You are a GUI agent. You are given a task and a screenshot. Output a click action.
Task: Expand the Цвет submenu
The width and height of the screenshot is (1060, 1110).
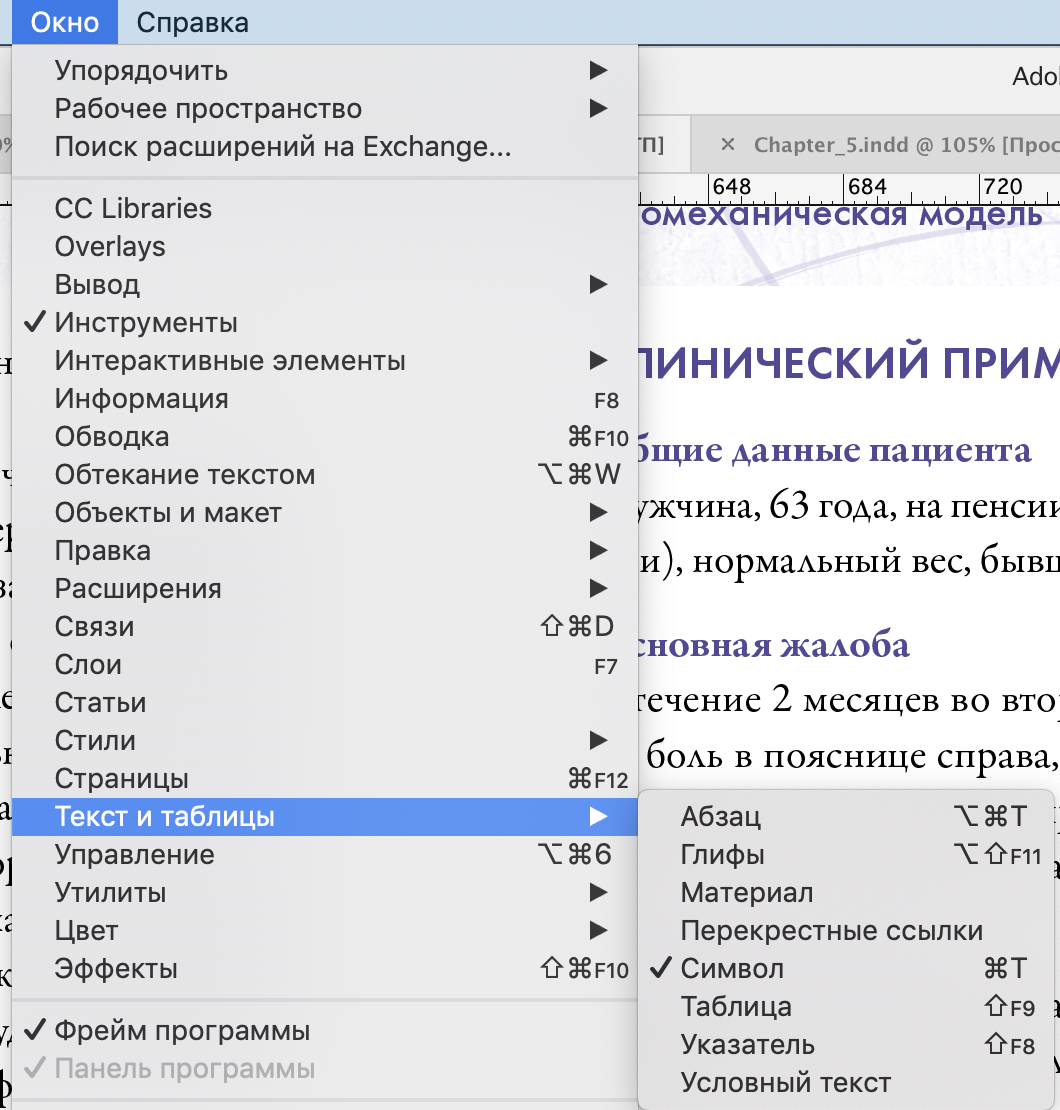tap(325, 931)
